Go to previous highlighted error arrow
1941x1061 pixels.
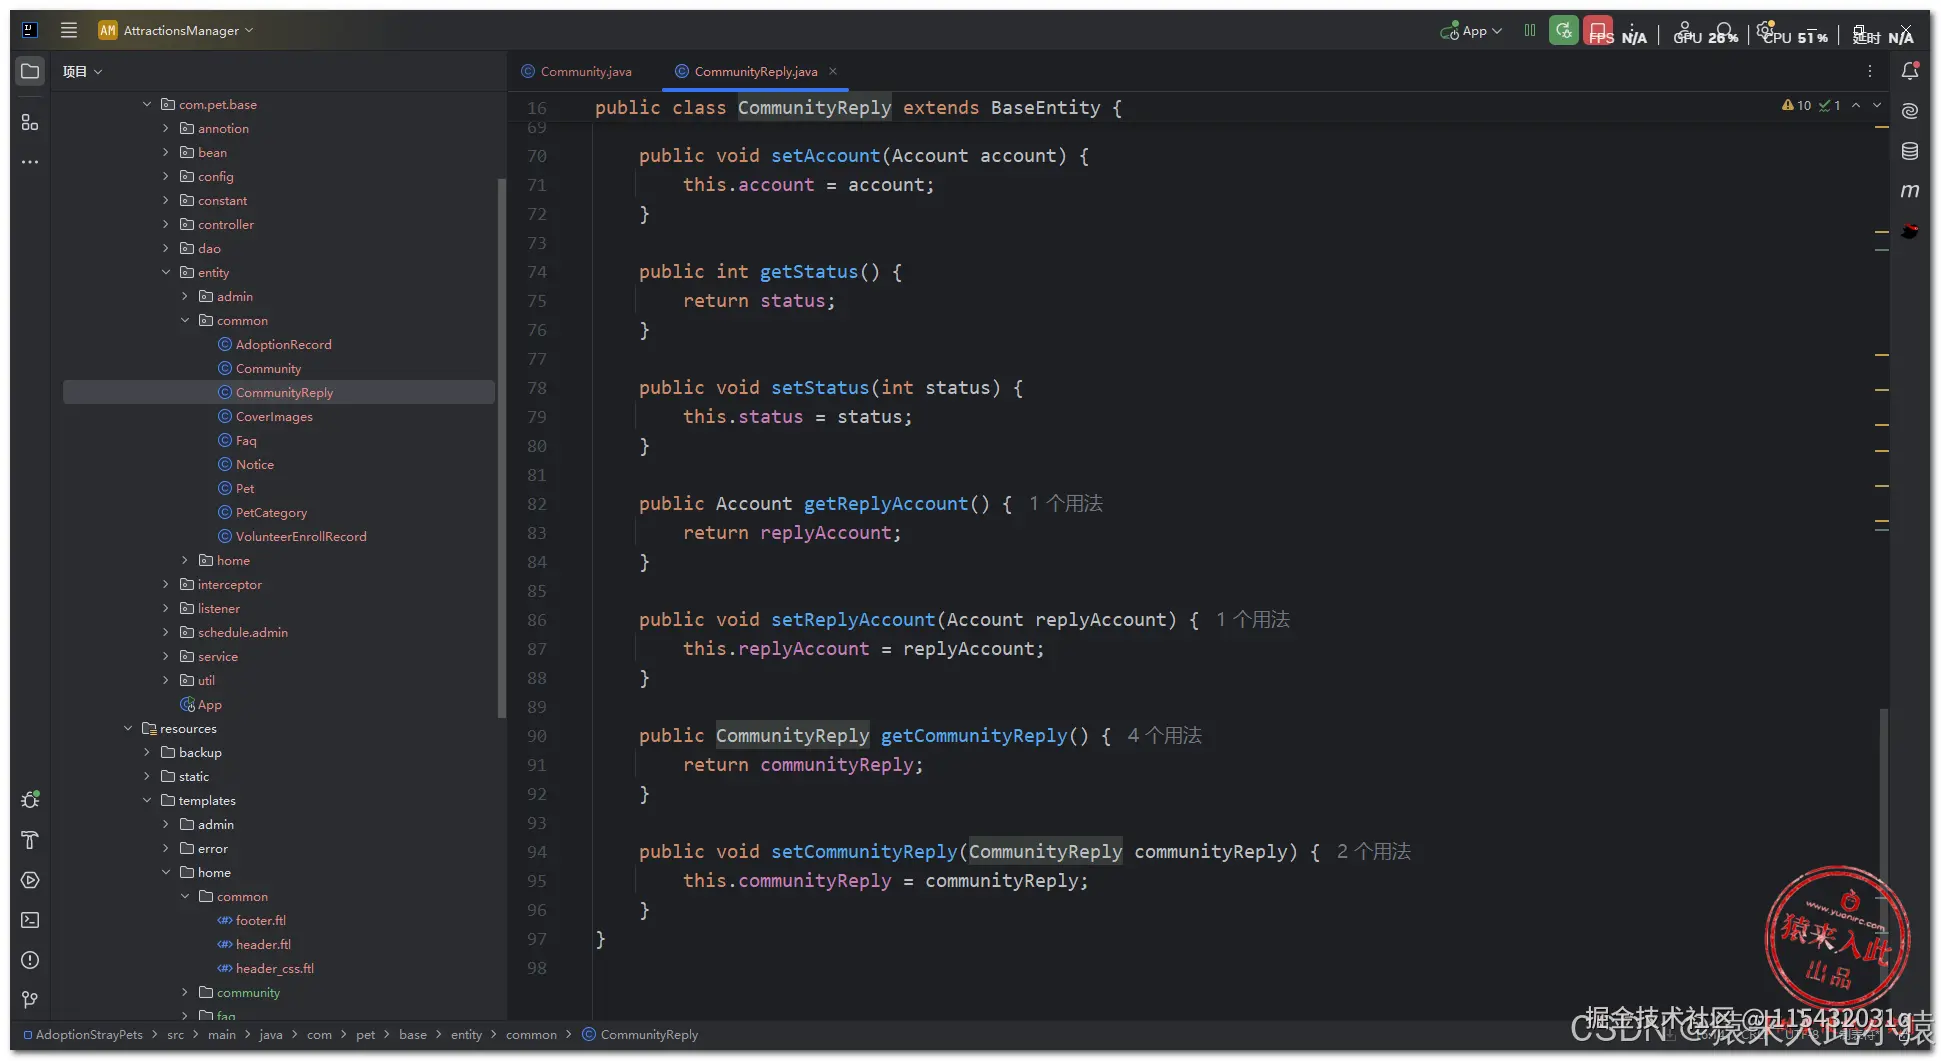[x=1856, y=105]
